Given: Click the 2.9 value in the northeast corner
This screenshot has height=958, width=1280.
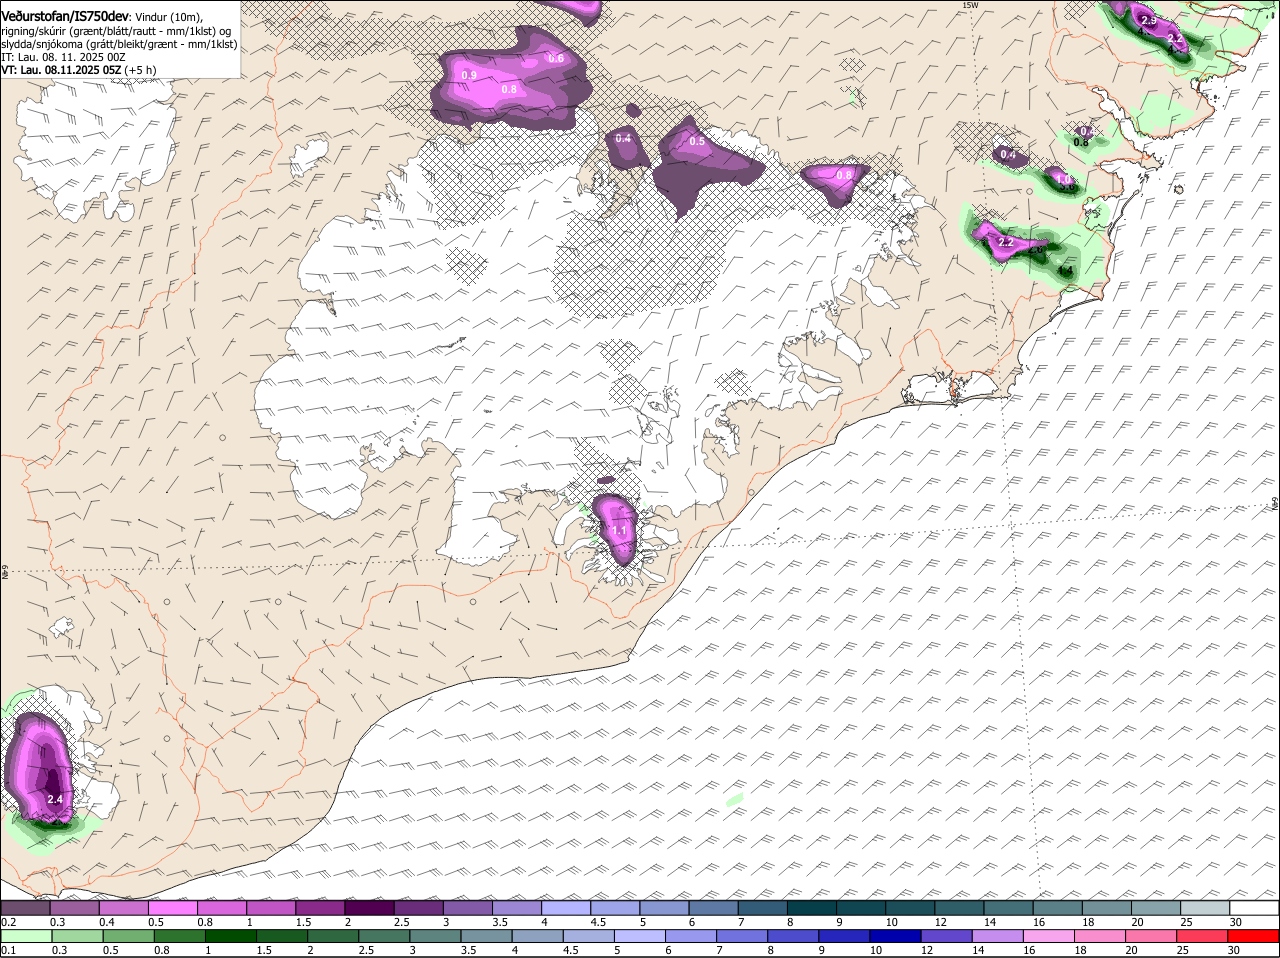Looking at the screenshot, I should pos(1149,21).
